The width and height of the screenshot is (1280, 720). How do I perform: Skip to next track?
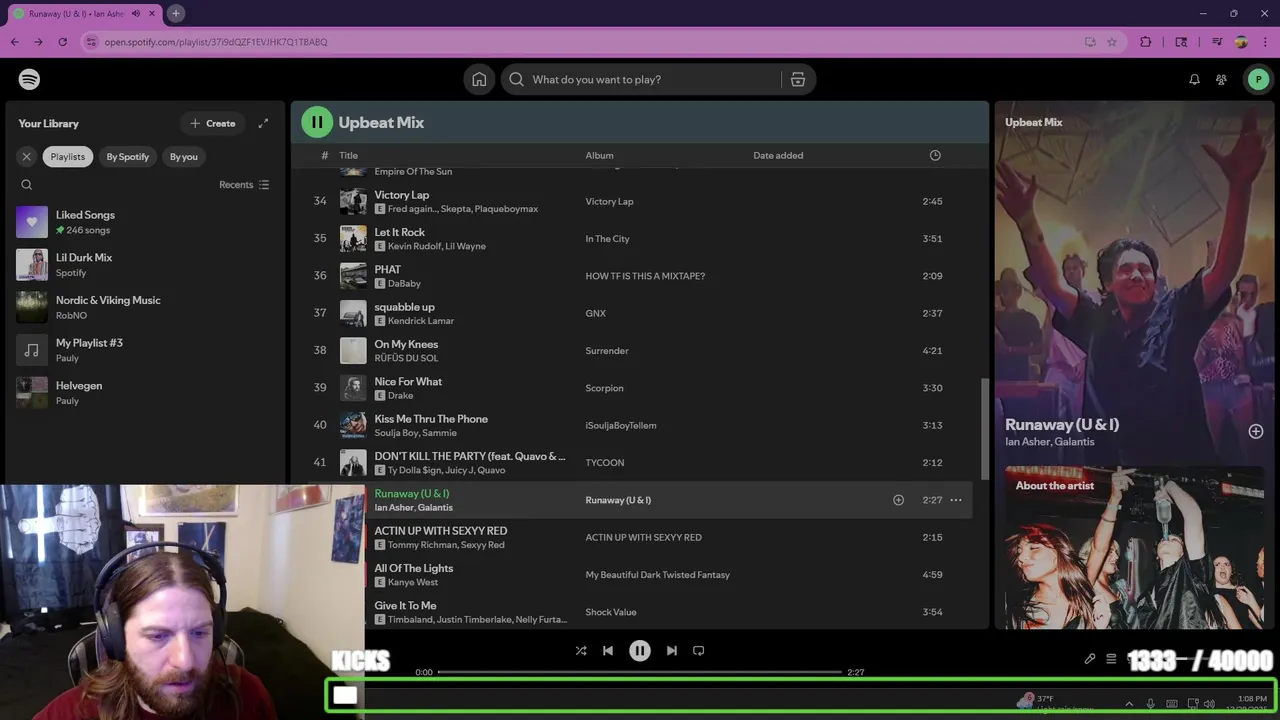672,650
